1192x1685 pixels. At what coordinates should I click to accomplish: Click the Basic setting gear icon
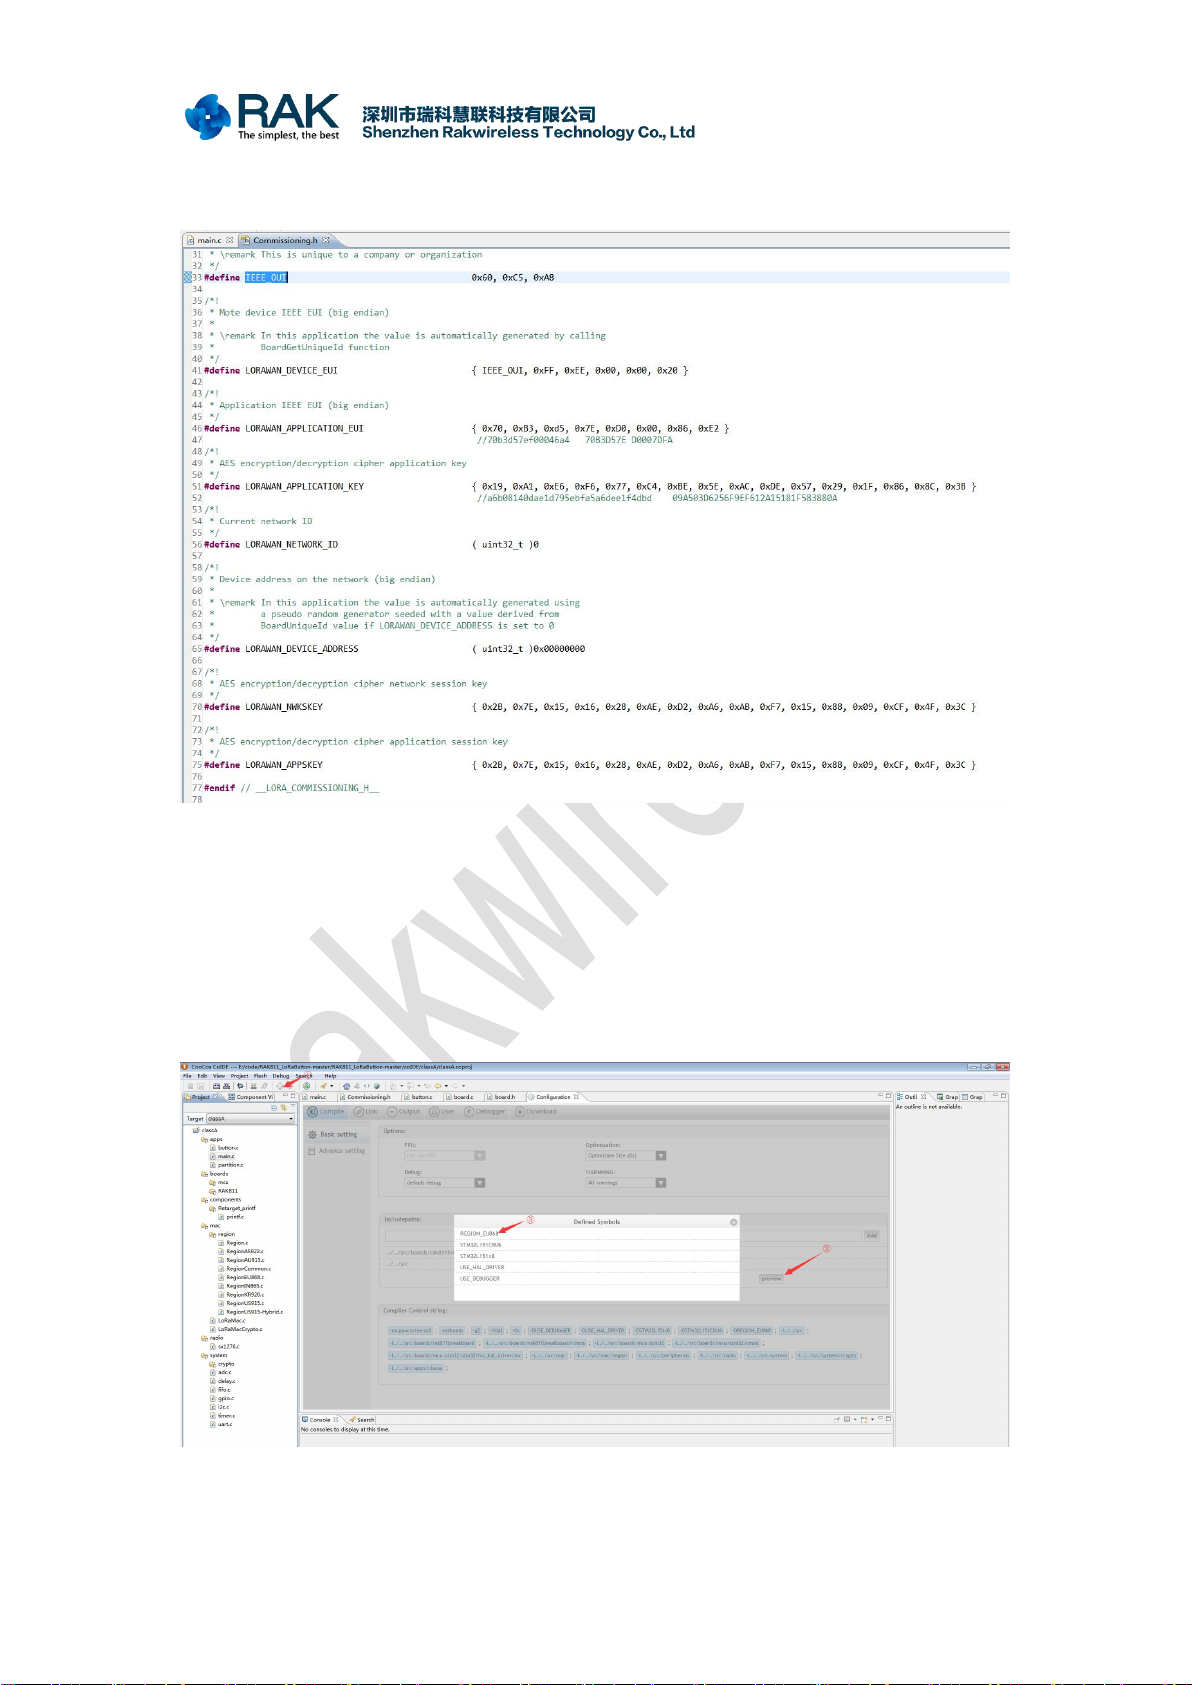pyautogui.click(x=313, y=1135)
